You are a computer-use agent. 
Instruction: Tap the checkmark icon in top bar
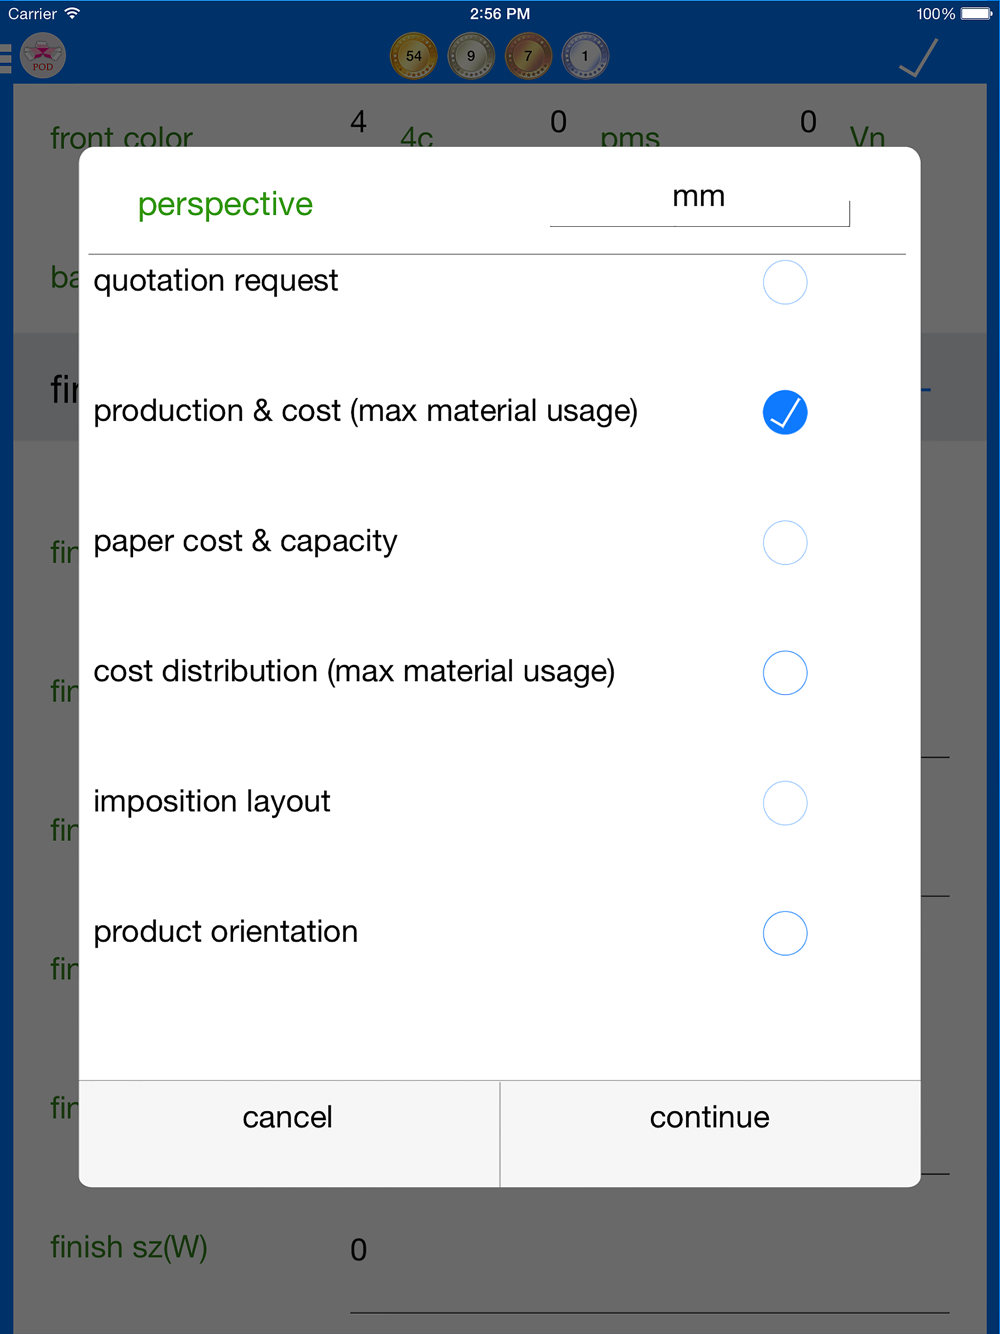pos(918,58)
